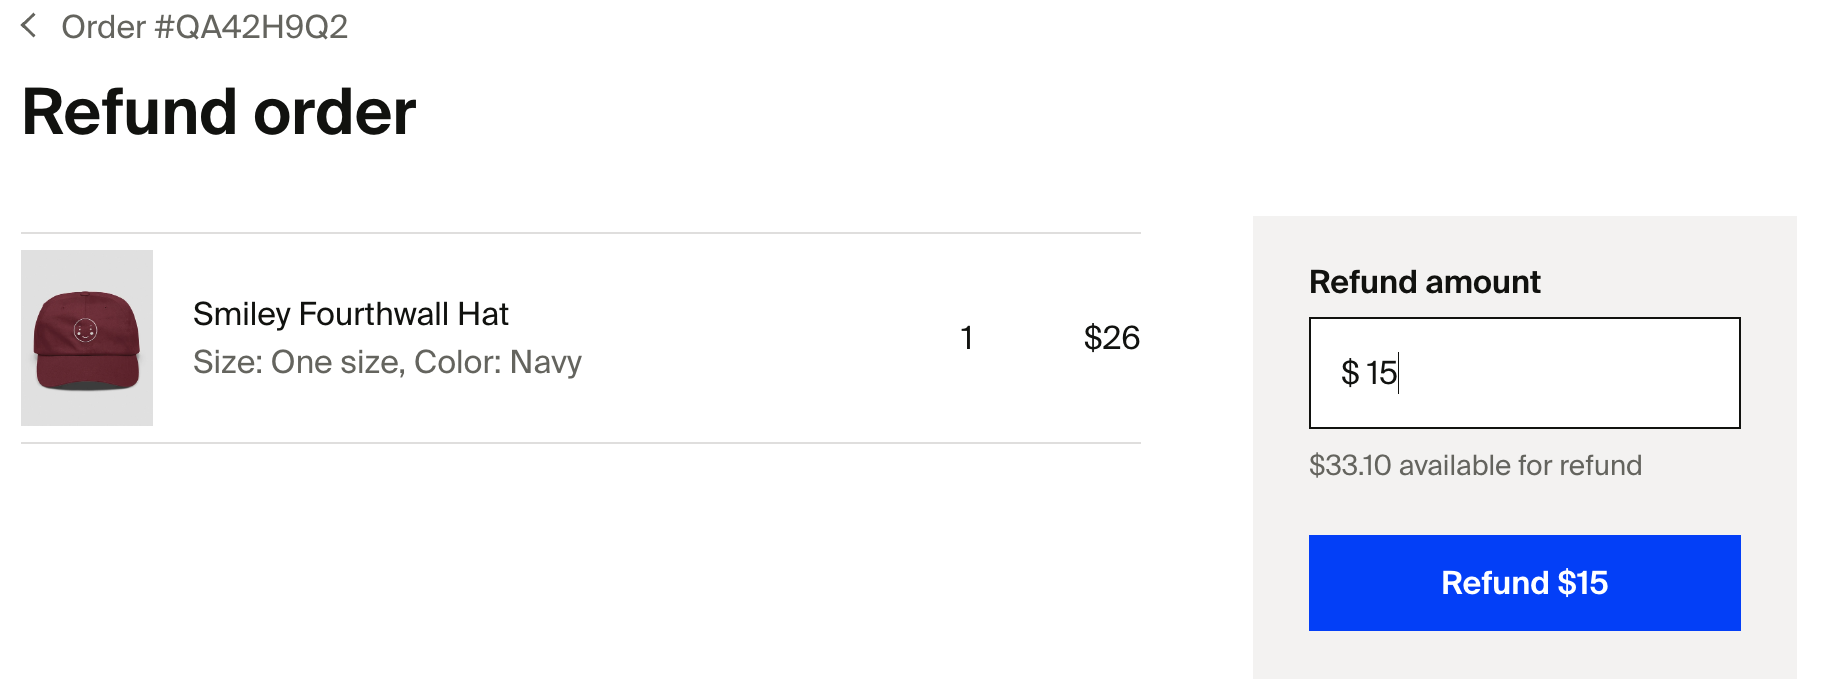Click the Refund $15 button
The image size is (1826, 697).
coord(1524,583)
